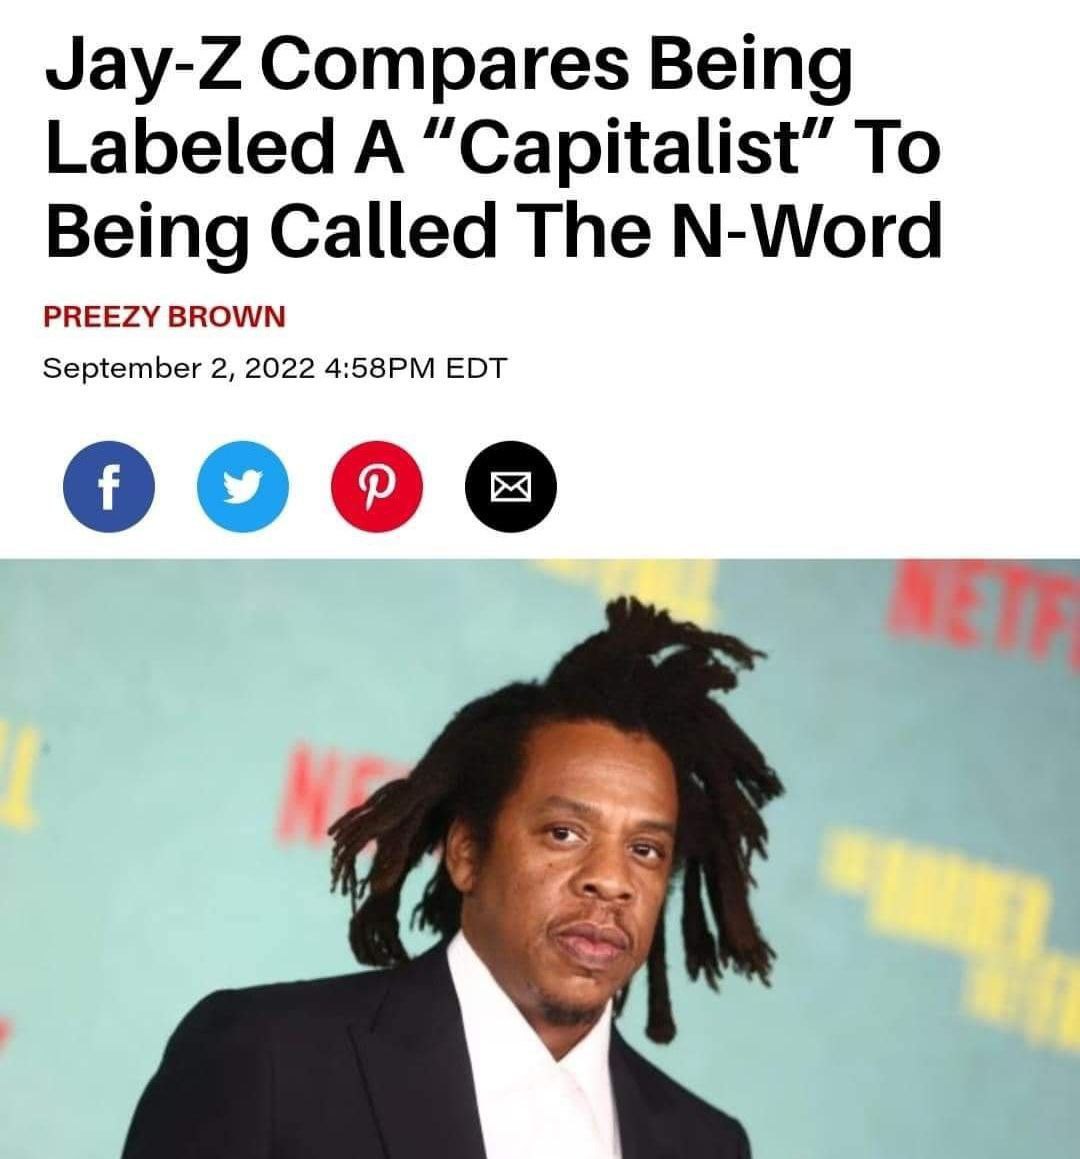The height and width of the screenshot is (1159, 1080).
Task: Click the red circular "P" button
Action: [377, 486]
